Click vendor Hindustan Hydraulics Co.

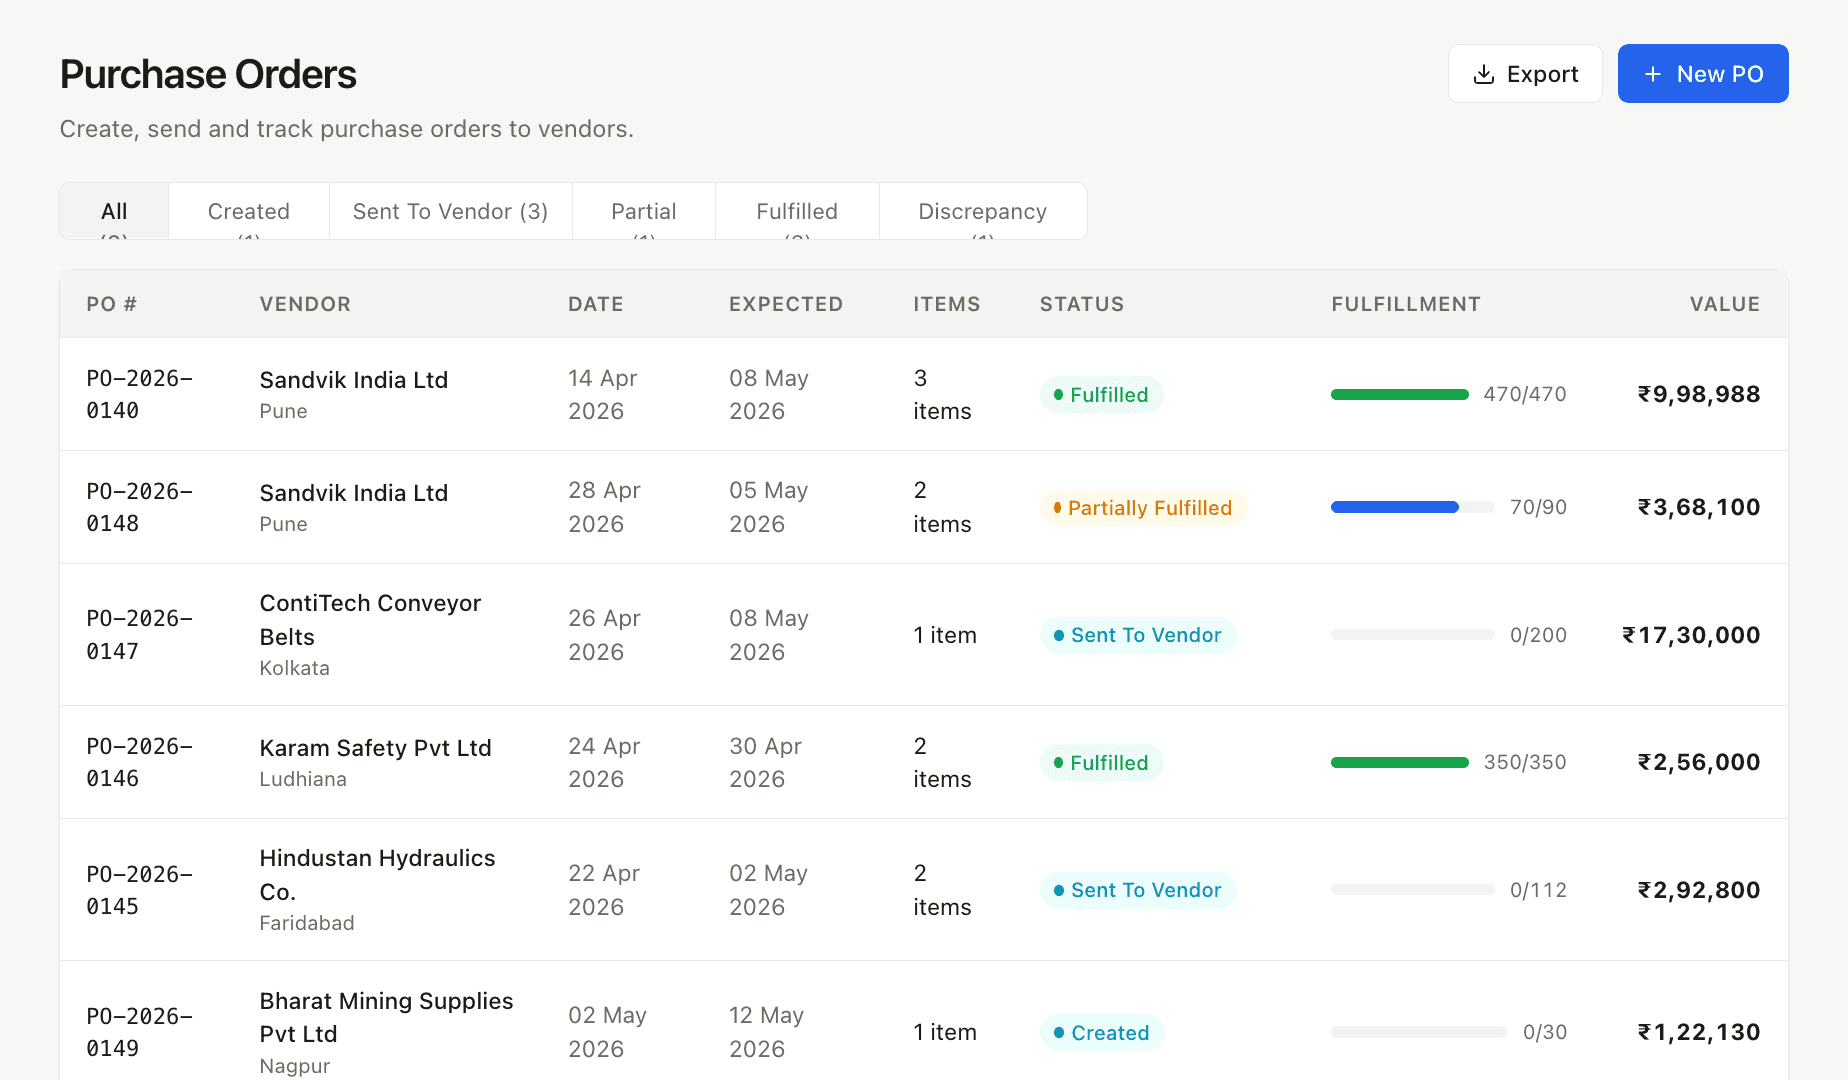click(x=377, y=875)
